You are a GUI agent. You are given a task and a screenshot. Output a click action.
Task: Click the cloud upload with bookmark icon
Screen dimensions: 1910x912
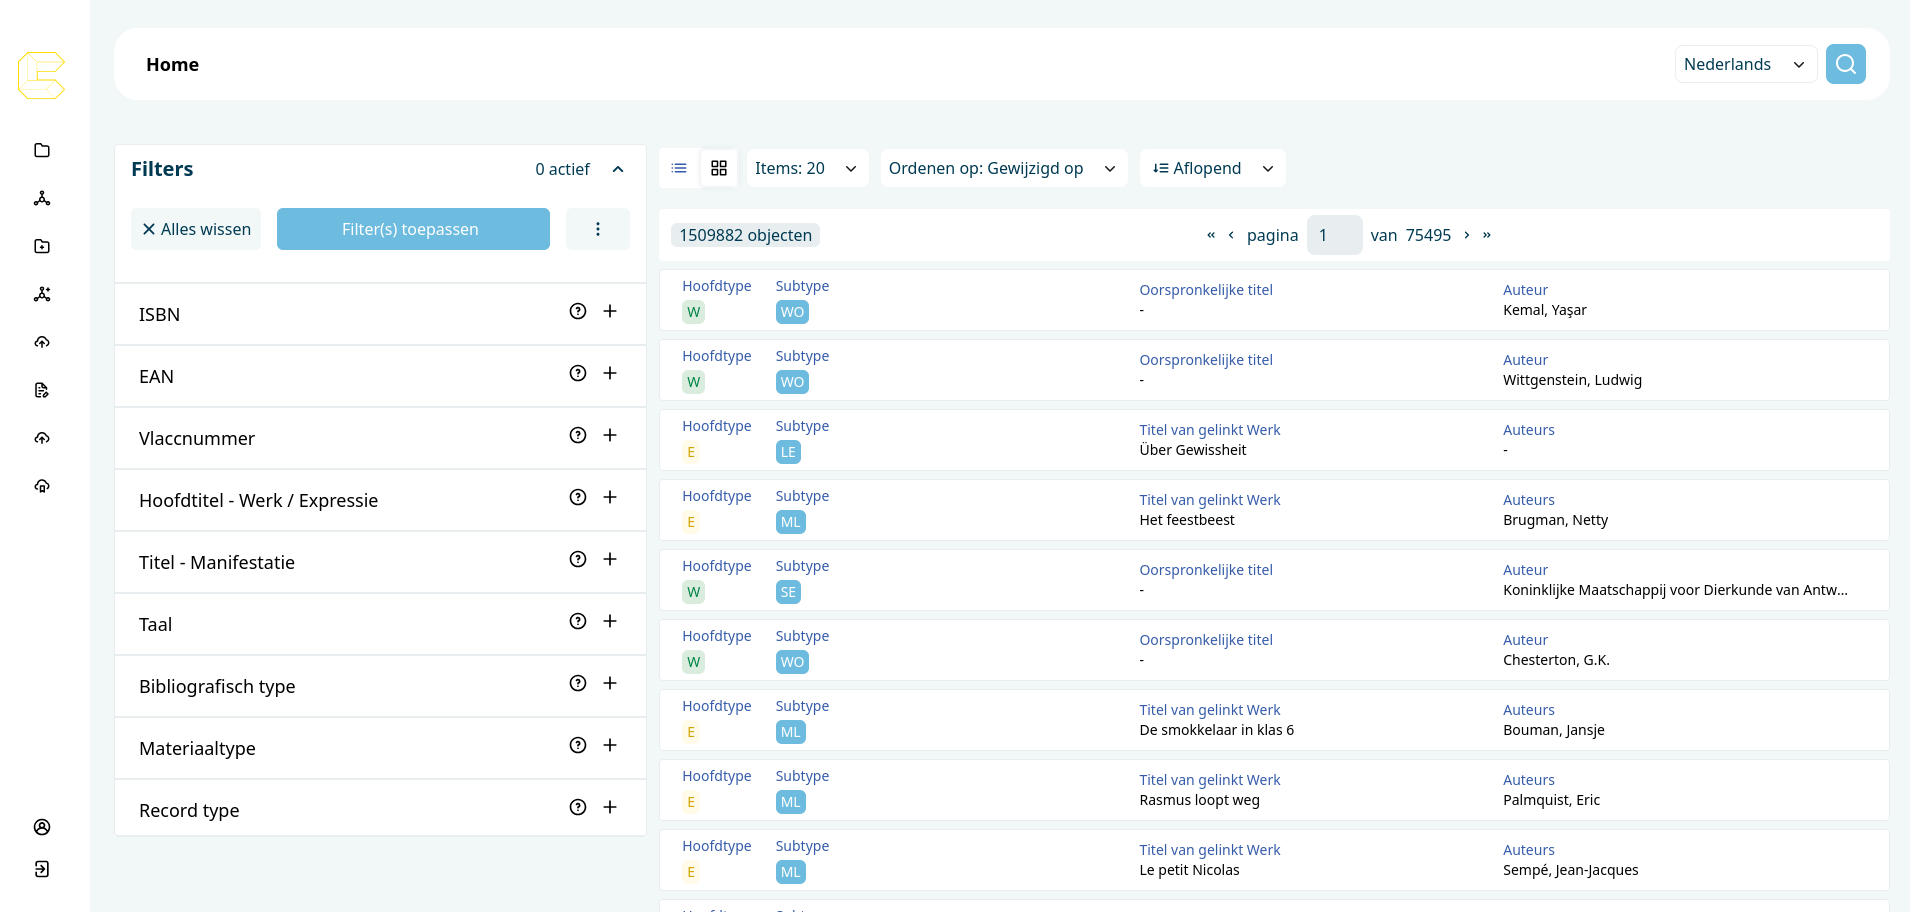pos(42,486)
